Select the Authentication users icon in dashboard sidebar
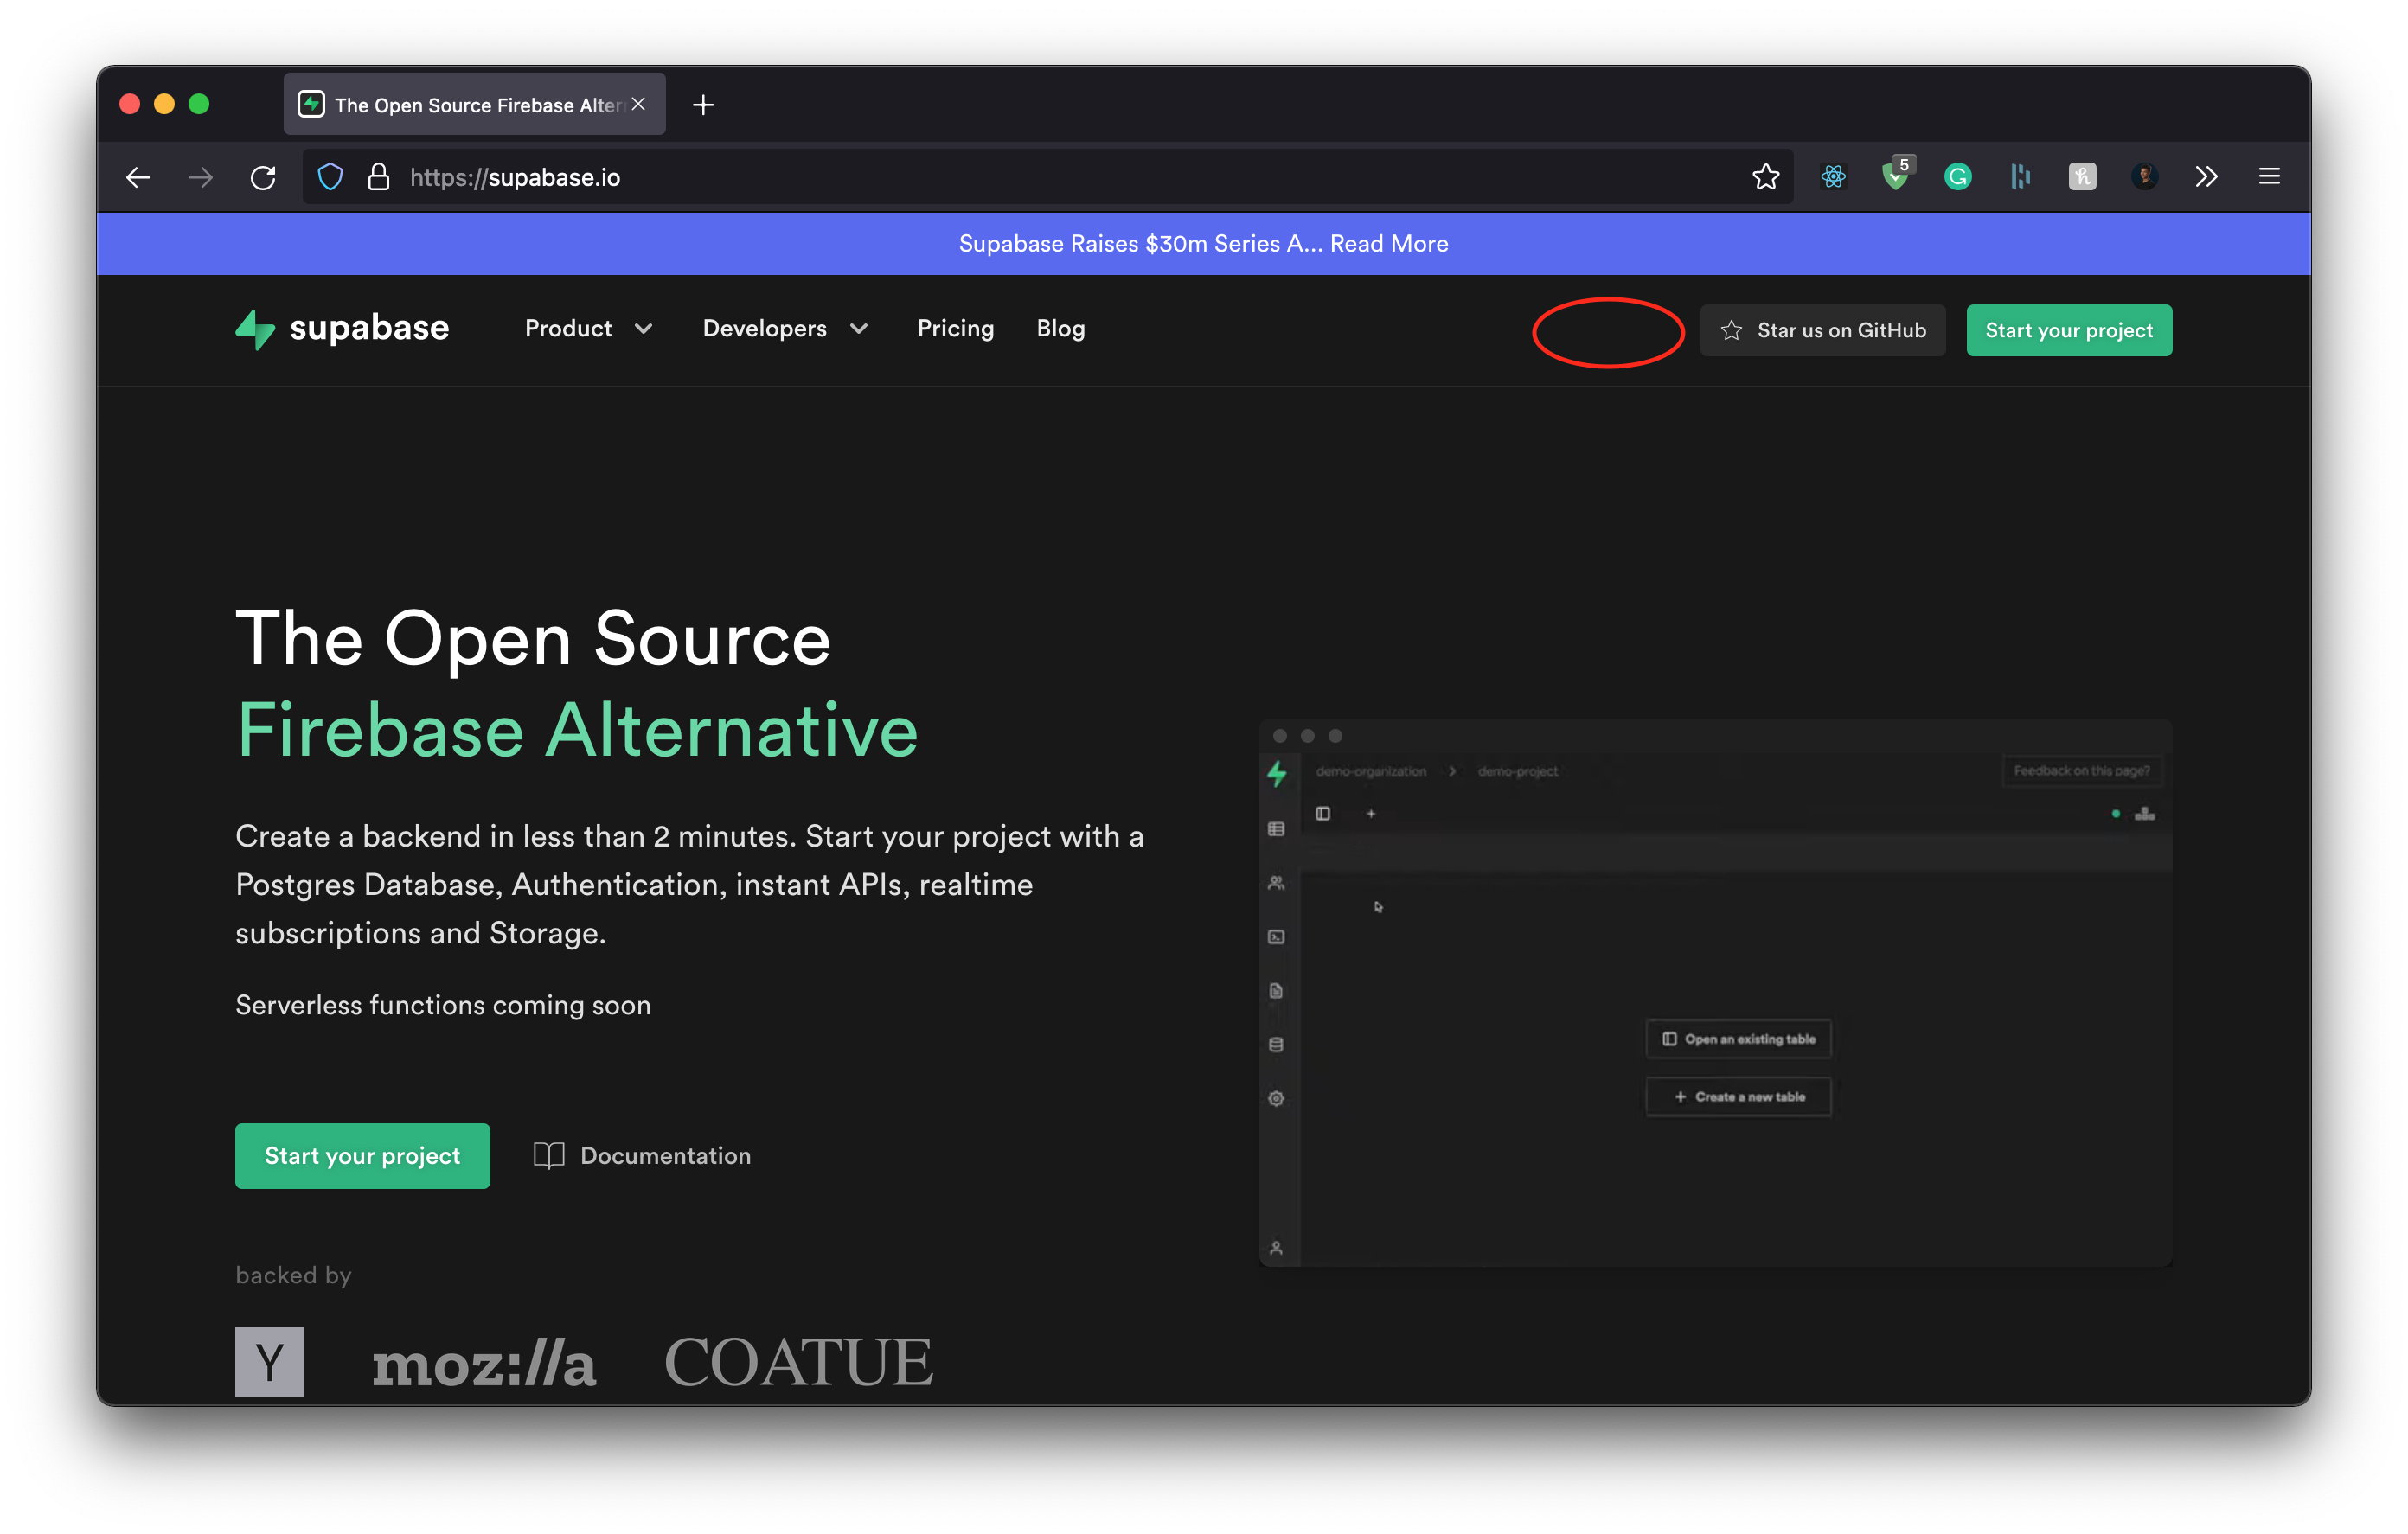Viewport: 2408px width, 1534px height. click(x=1276, y=882)
